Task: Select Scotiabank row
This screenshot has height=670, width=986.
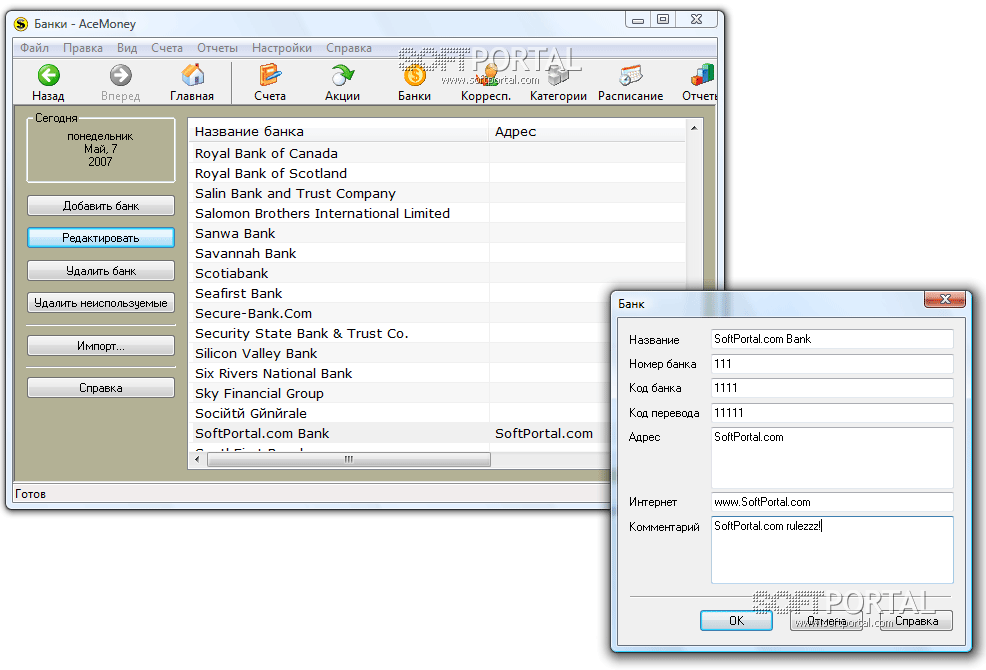Action: [x=436, y=273]
